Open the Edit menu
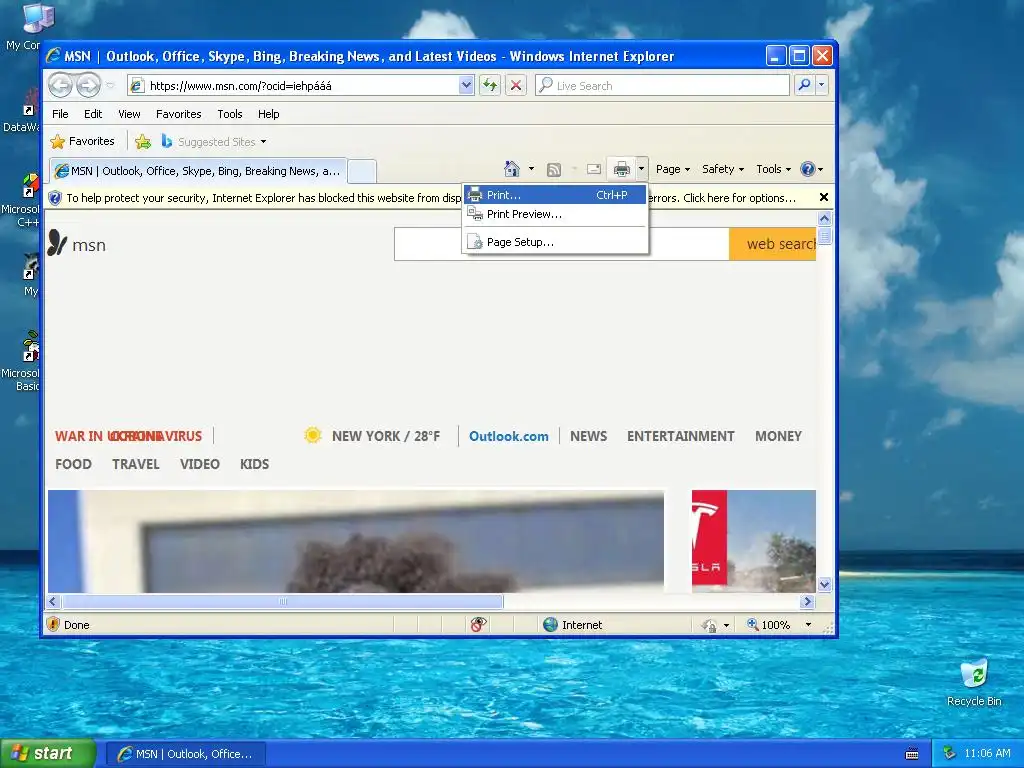 pos(93,114)
